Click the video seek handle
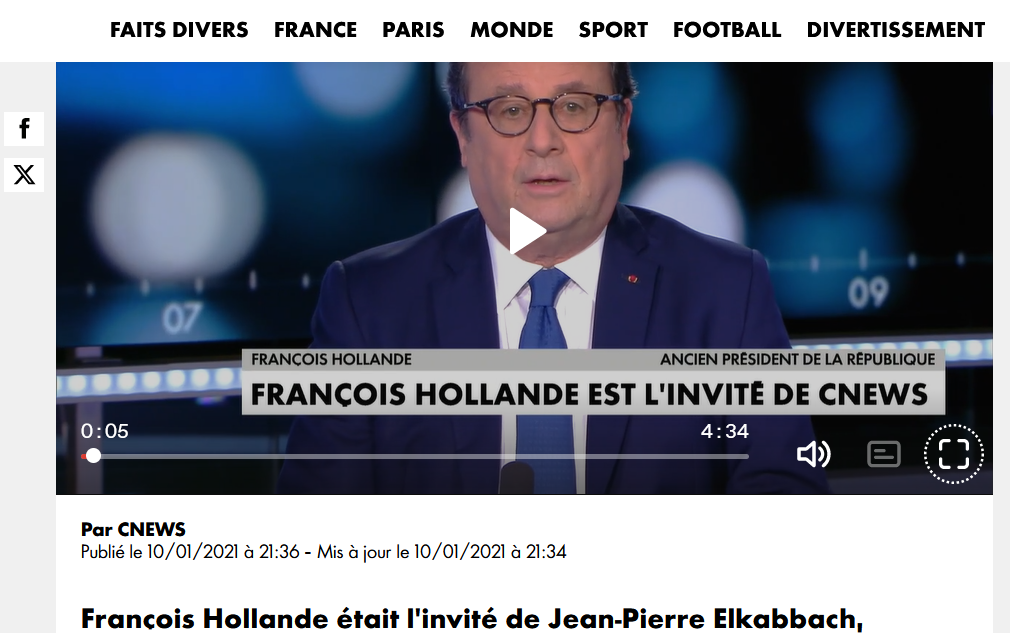Image resolution: width=1010 pixels, height=633 pixels. [93, 456]
